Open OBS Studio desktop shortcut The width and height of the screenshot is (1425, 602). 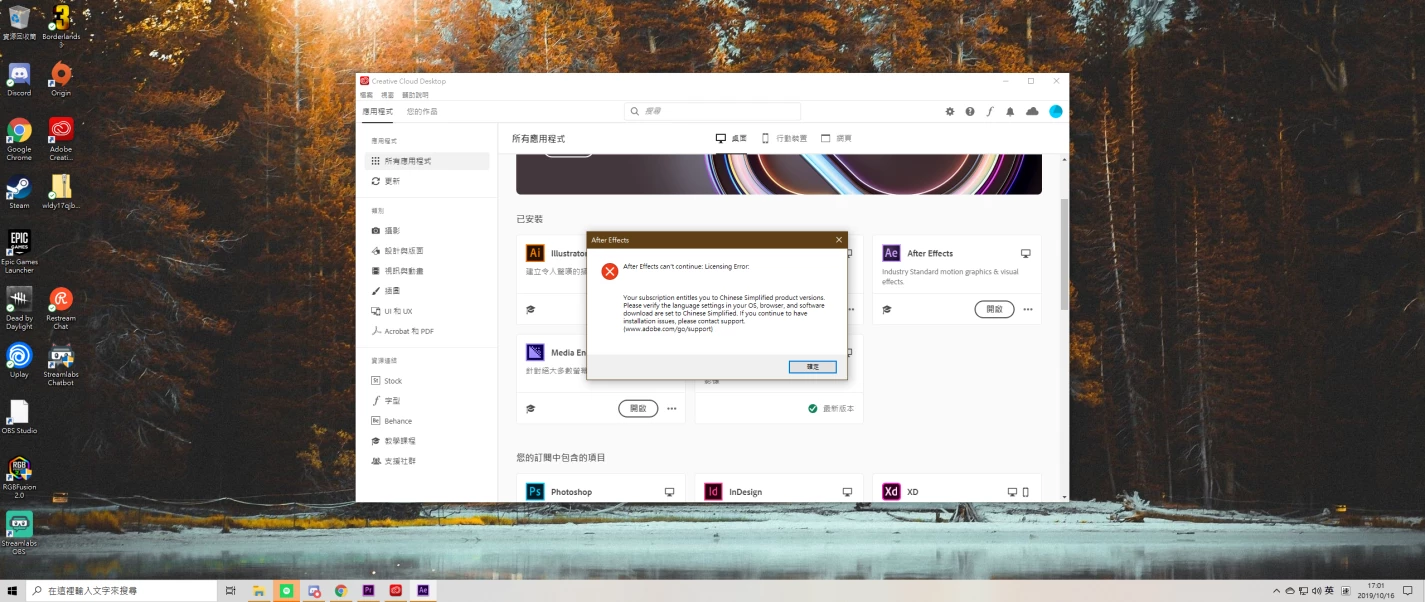(x=19, y=418)
